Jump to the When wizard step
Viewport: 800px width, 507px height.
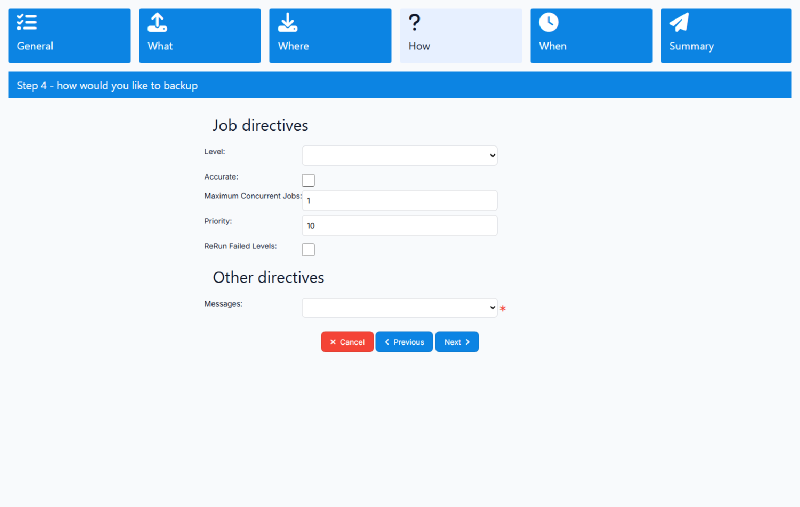point(591,36)
